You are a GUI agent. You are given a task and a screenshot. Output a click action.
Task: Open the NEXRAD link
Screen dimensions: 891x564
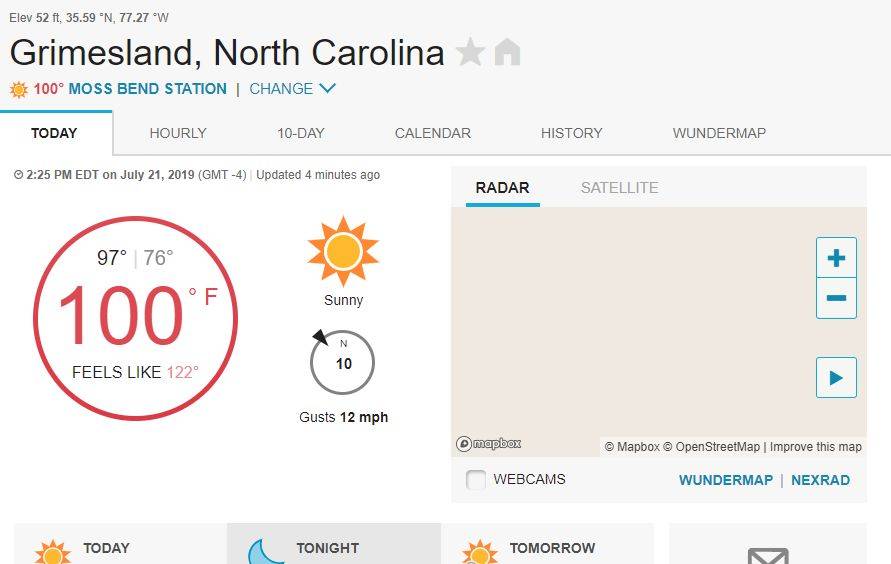820,480
